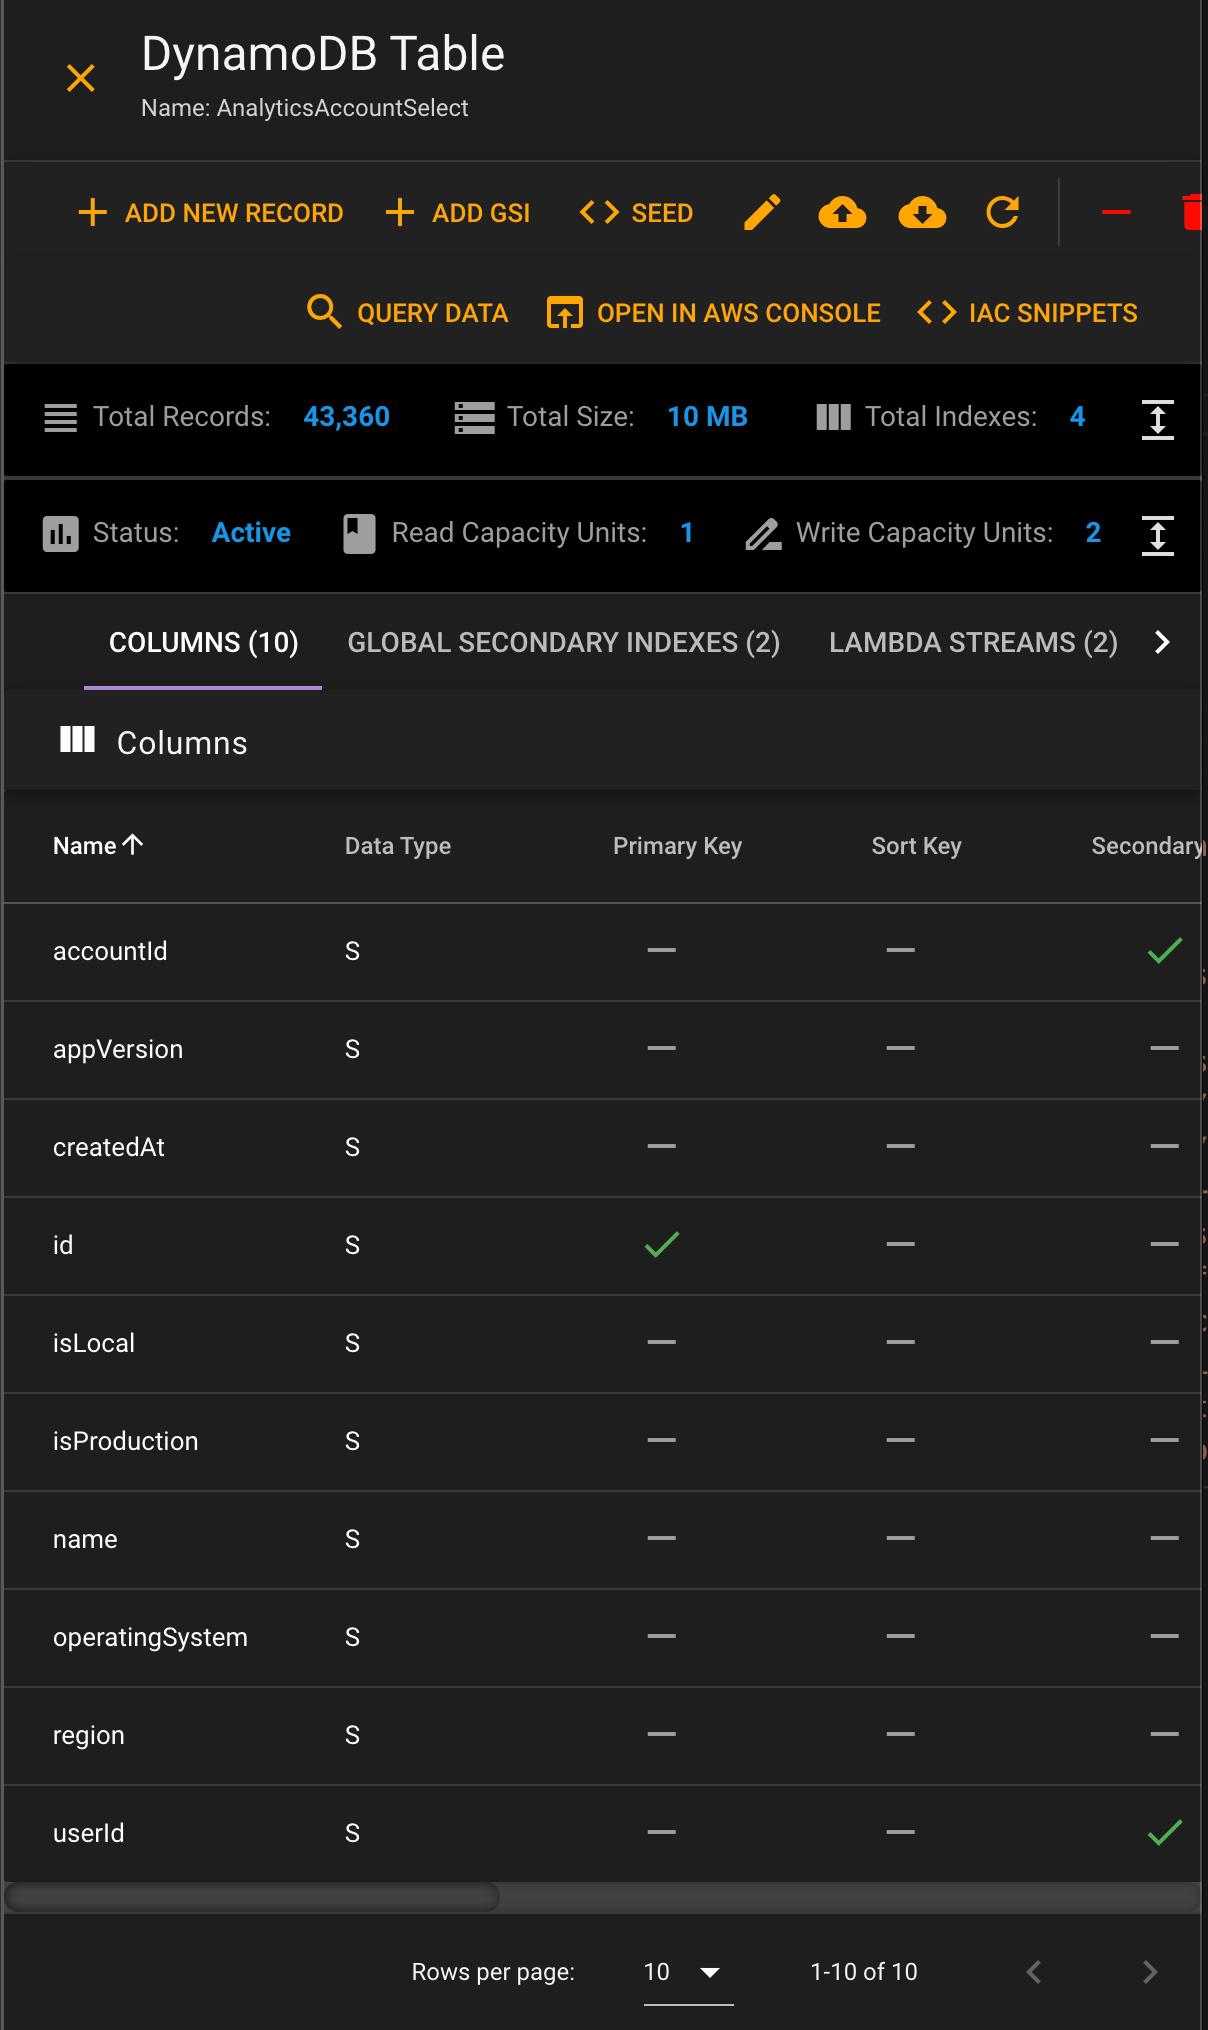Viewport: 1208px width, 2030px height.
Task: Expand the Total Records stats row
Action: [1157, 419]
